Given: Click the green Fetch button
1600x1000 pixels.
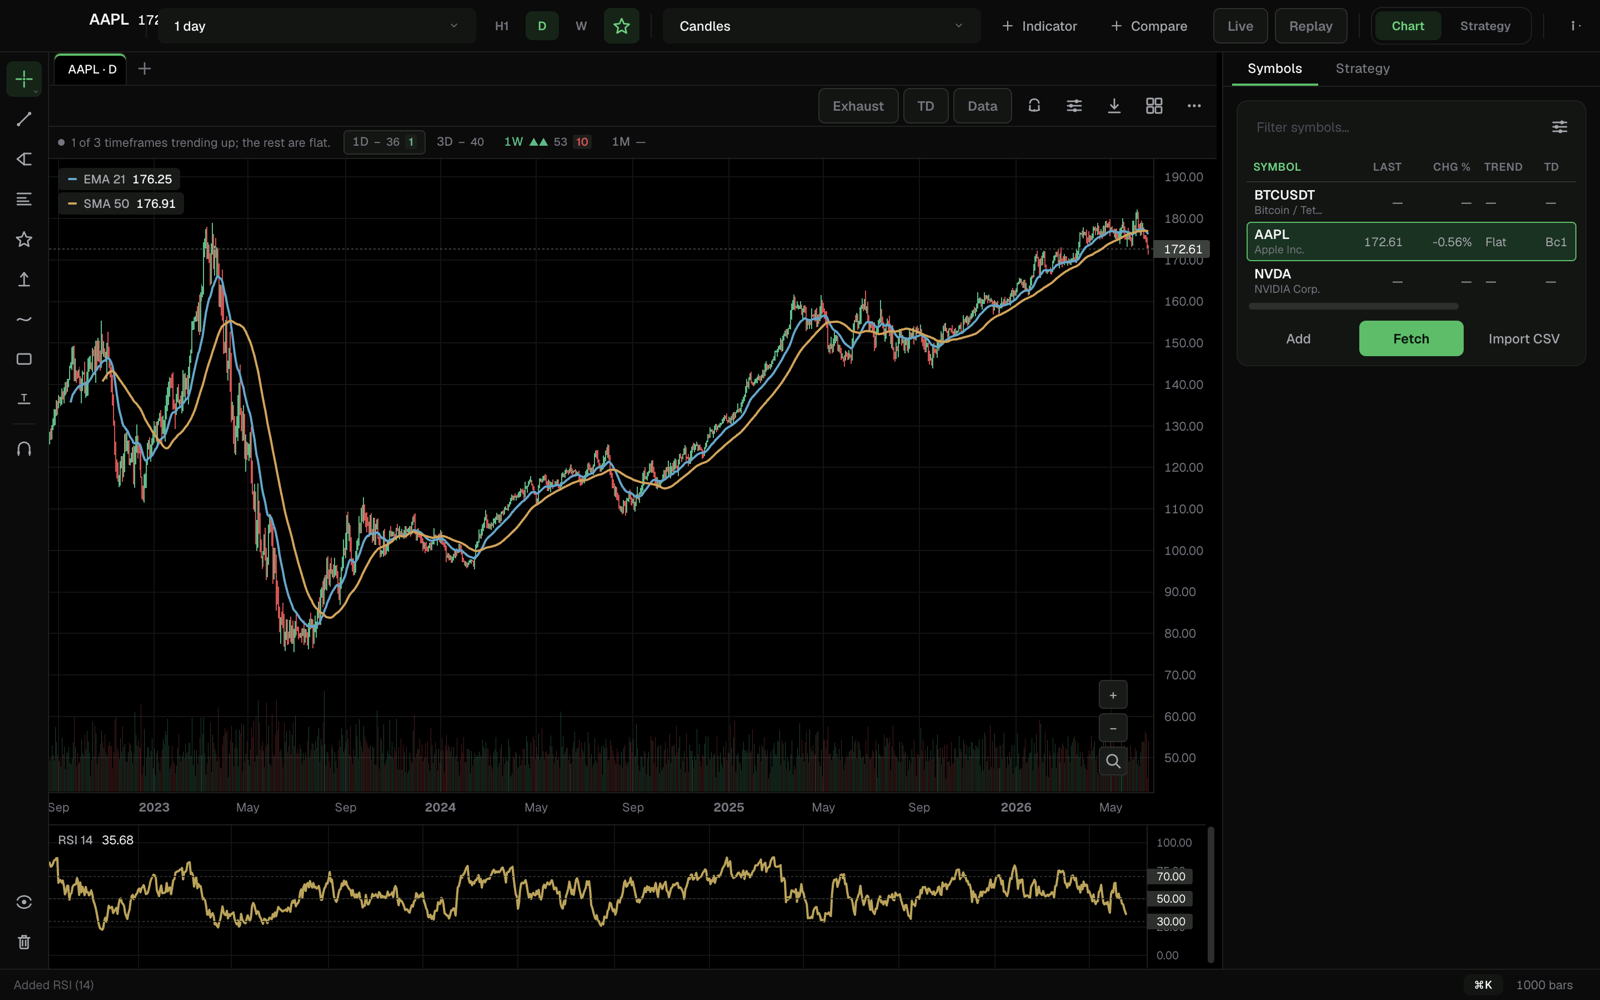Looking at the screenshot, I should pos(1411,339).
